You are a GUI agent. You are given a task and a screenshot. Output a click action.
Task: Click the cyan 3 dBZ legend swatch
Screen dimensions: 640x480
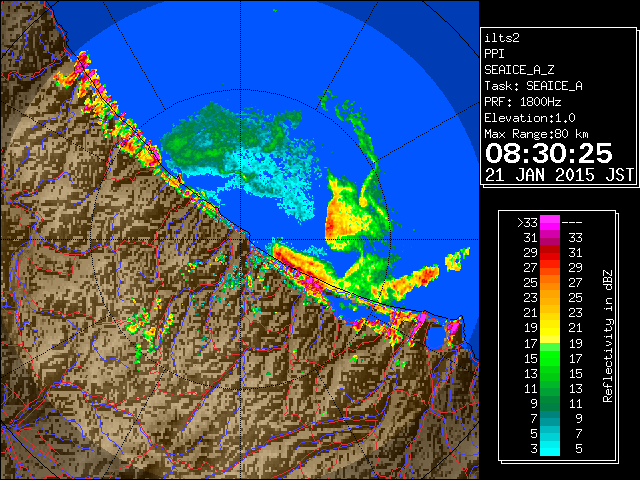coord(550,448)
